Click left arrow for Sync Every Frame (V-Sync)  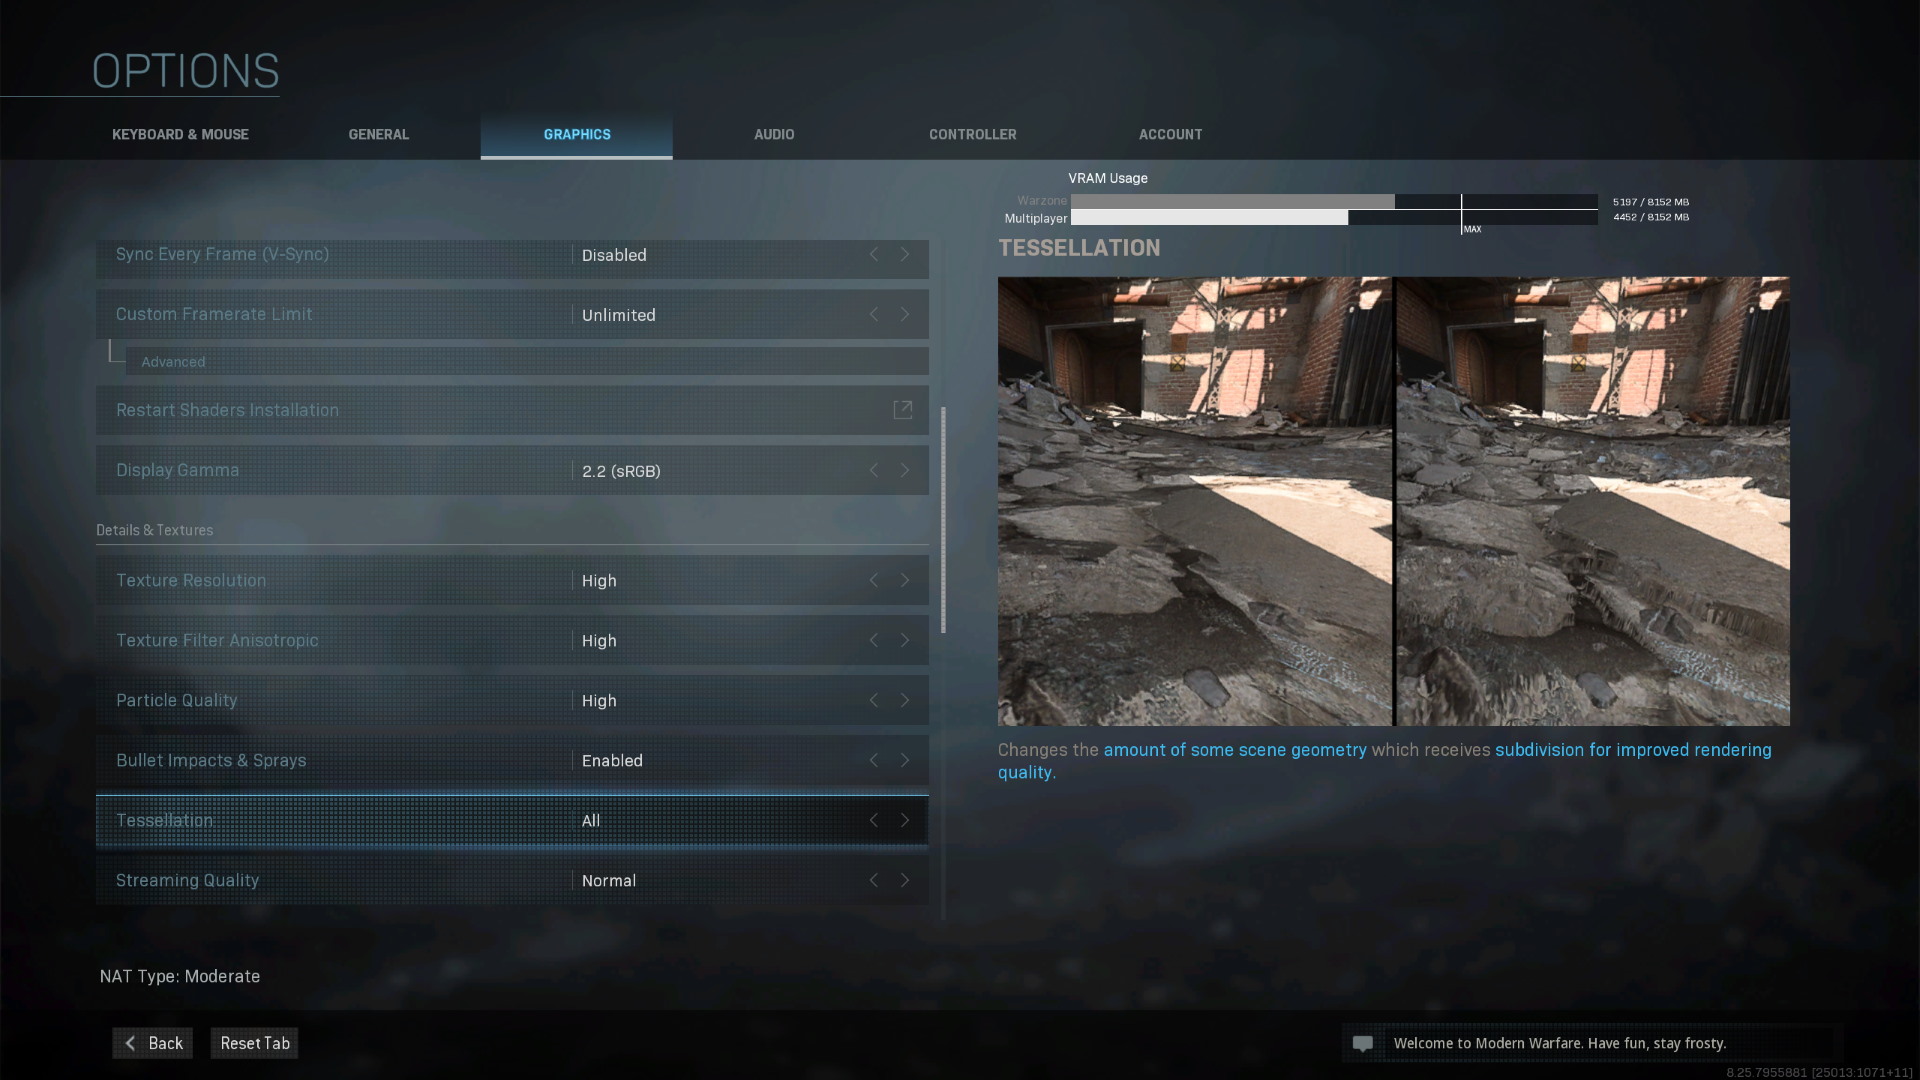point(874,255)
